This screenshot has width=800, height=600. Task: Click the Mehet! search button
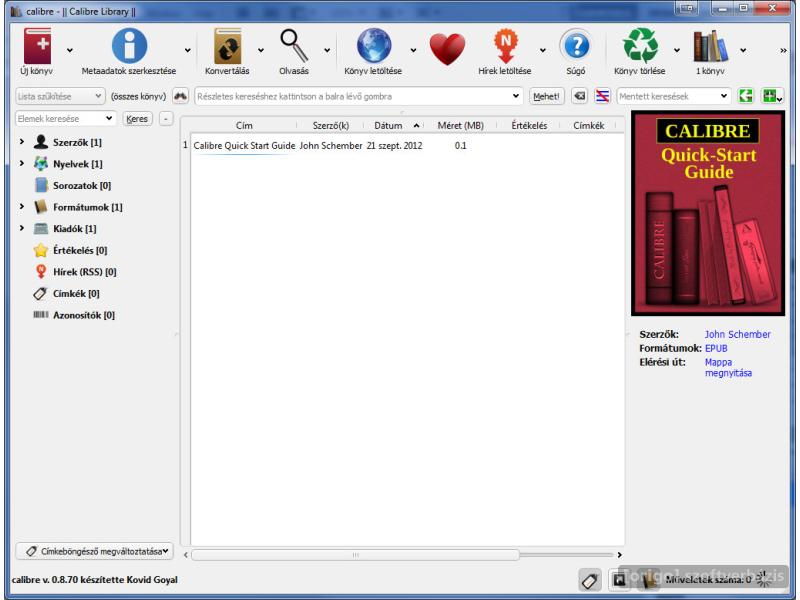(x=546, y=96)
